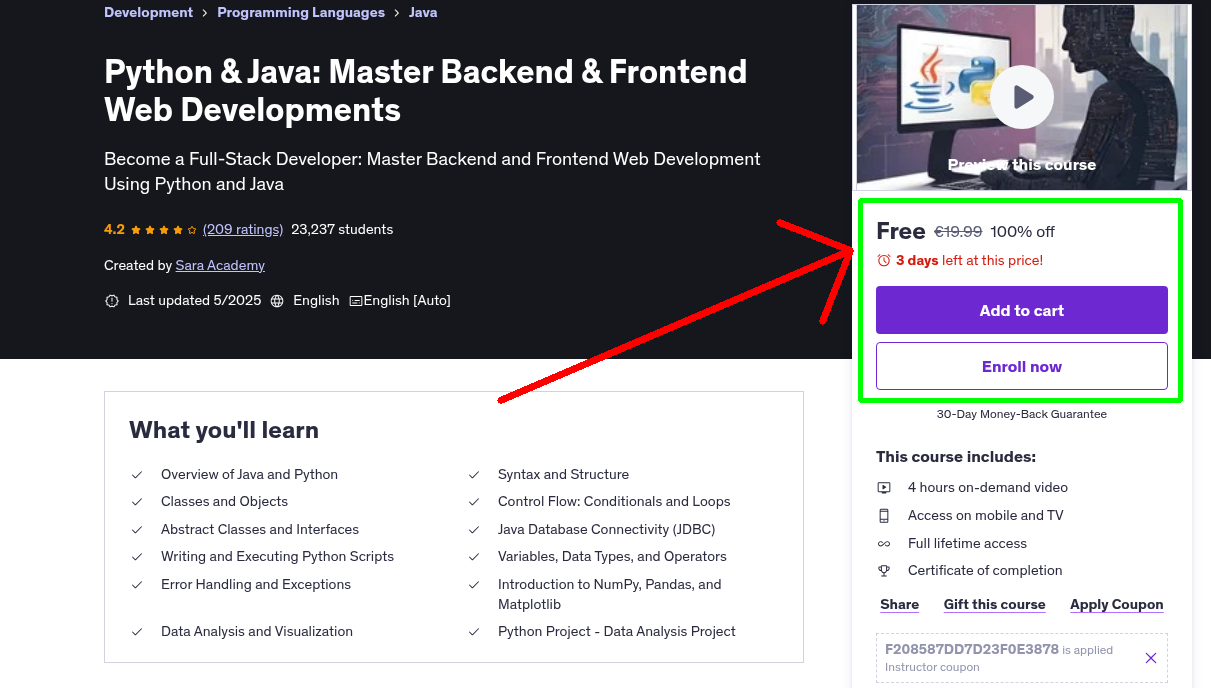Image resolution: width=1211 pixels, height=688 pixels.
Task: Click checkmark beside Data Analysis and Visualization
Action: pos(137,632)
